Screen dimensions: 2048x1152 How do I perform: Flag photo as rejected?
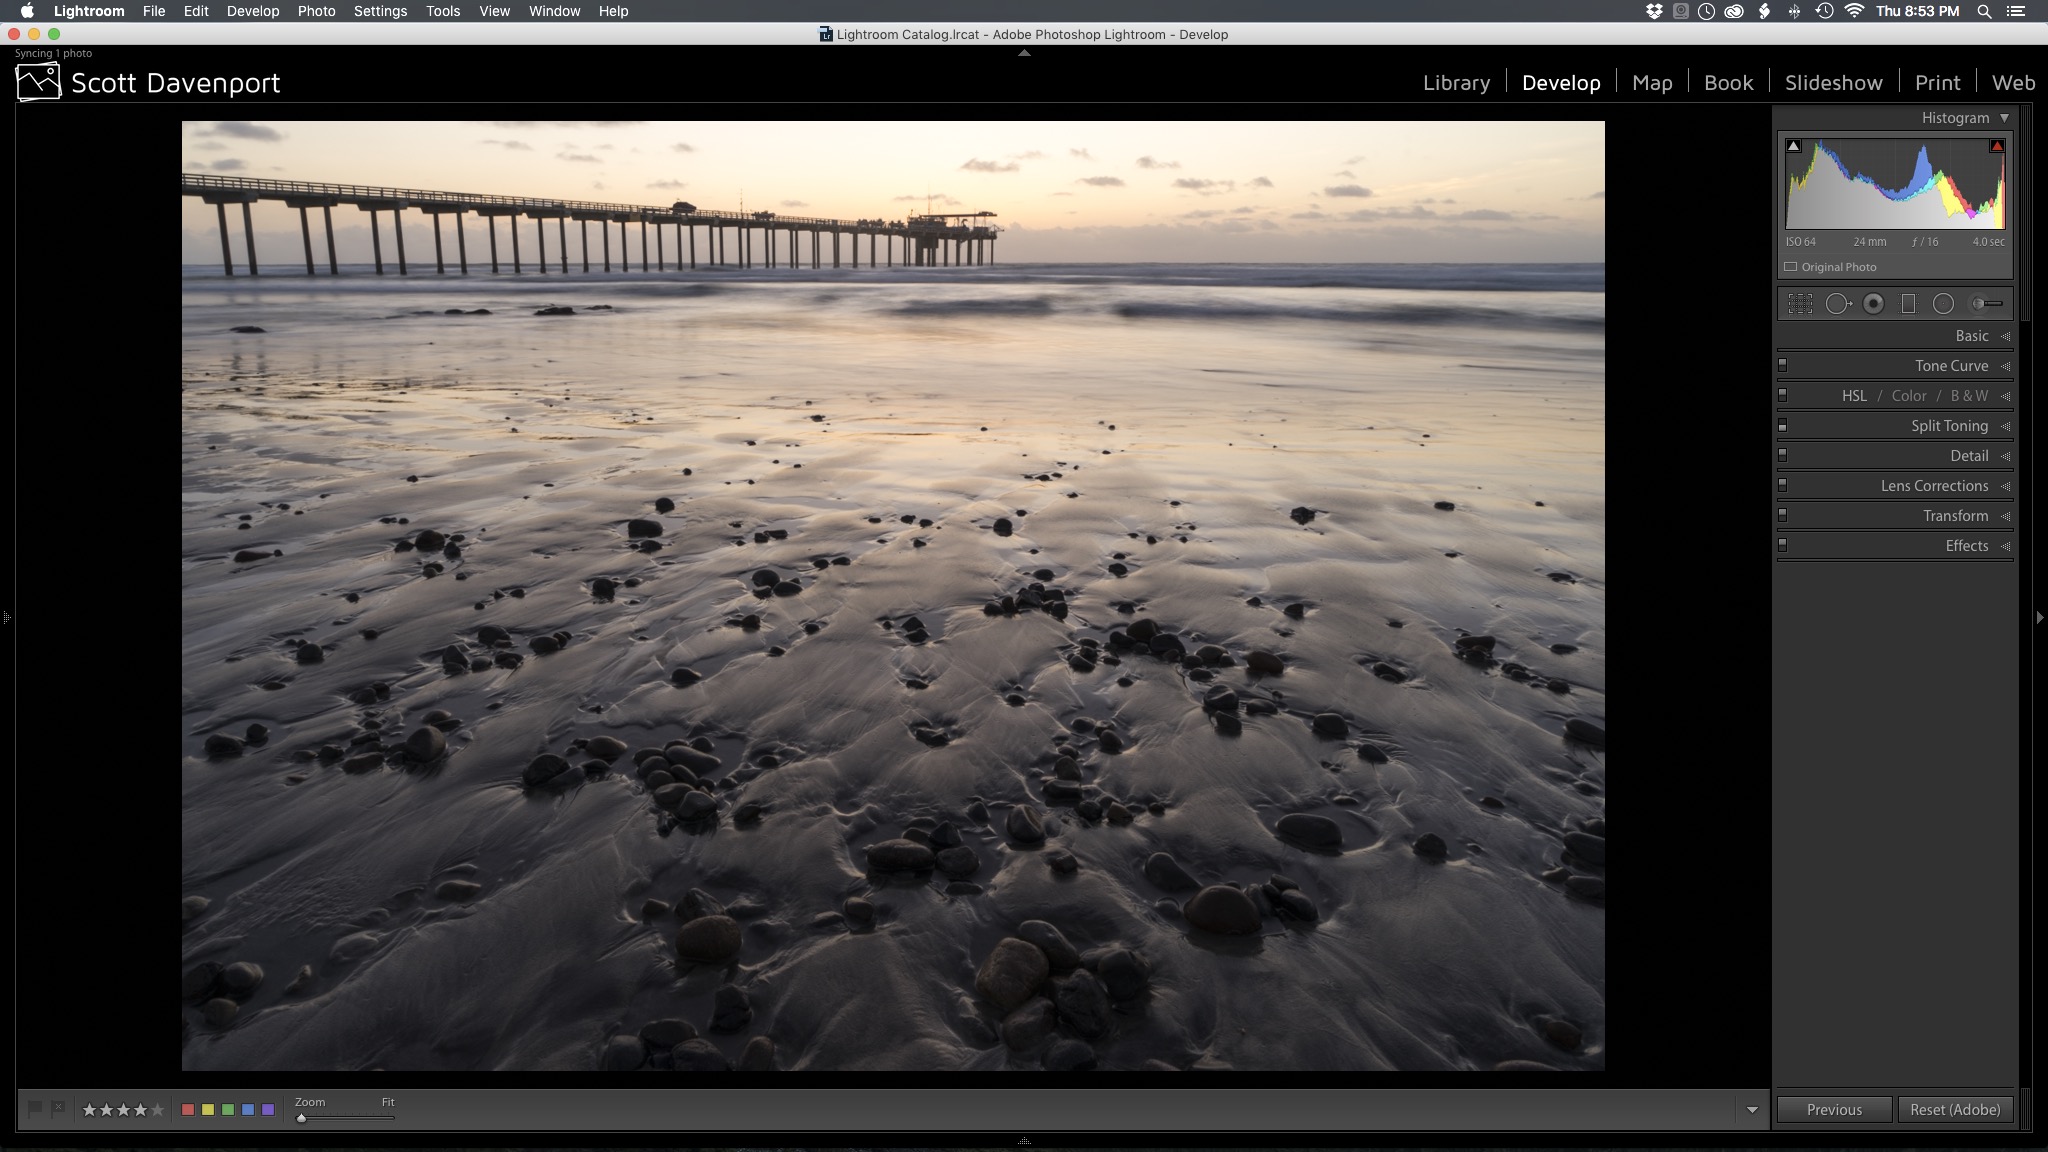click(x=59, y=1109)
